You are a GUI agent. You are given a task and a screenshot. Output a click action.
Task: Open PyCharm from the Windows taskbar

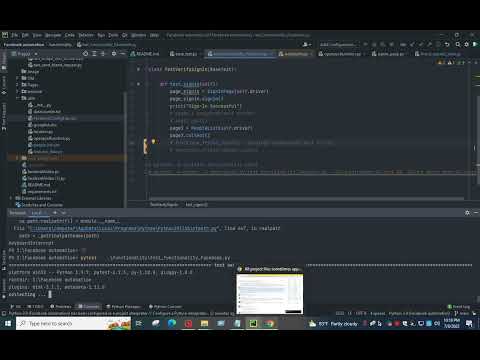(253, 323)
